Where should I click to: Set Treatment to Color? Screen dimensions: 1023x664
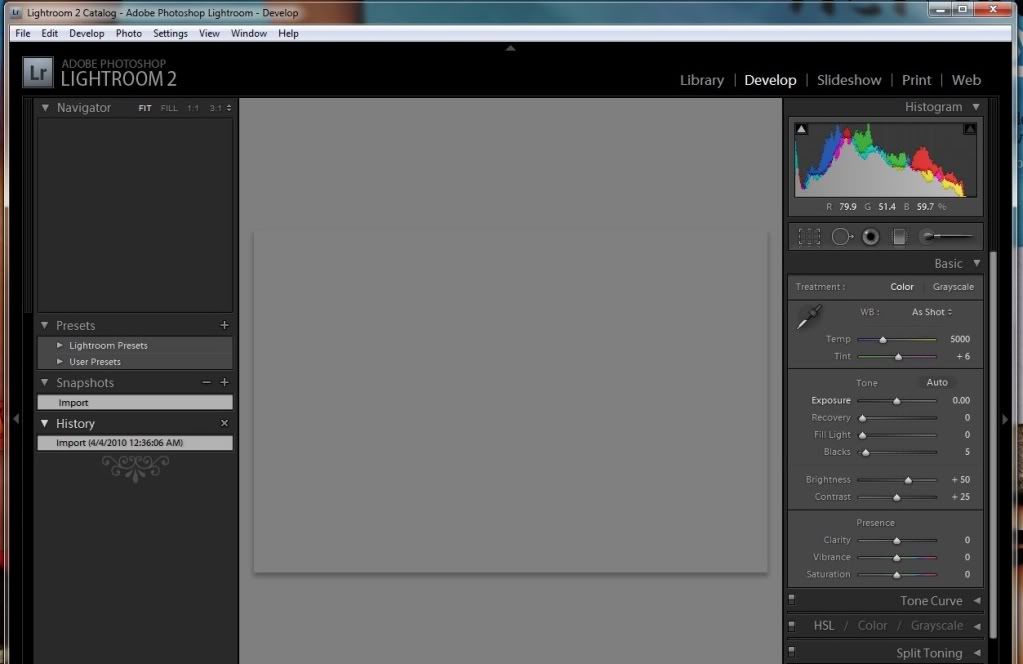(x=902, y=286)
